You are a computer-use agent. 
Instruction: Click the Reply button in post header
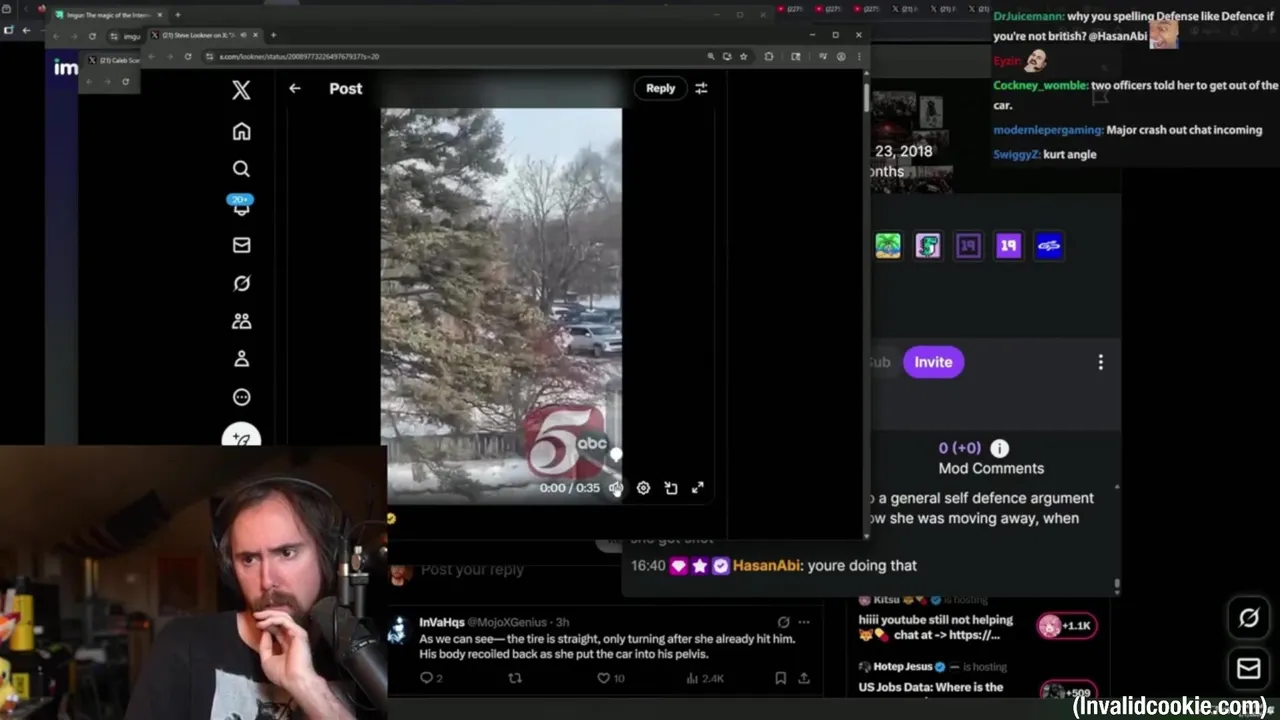point(660,88)
